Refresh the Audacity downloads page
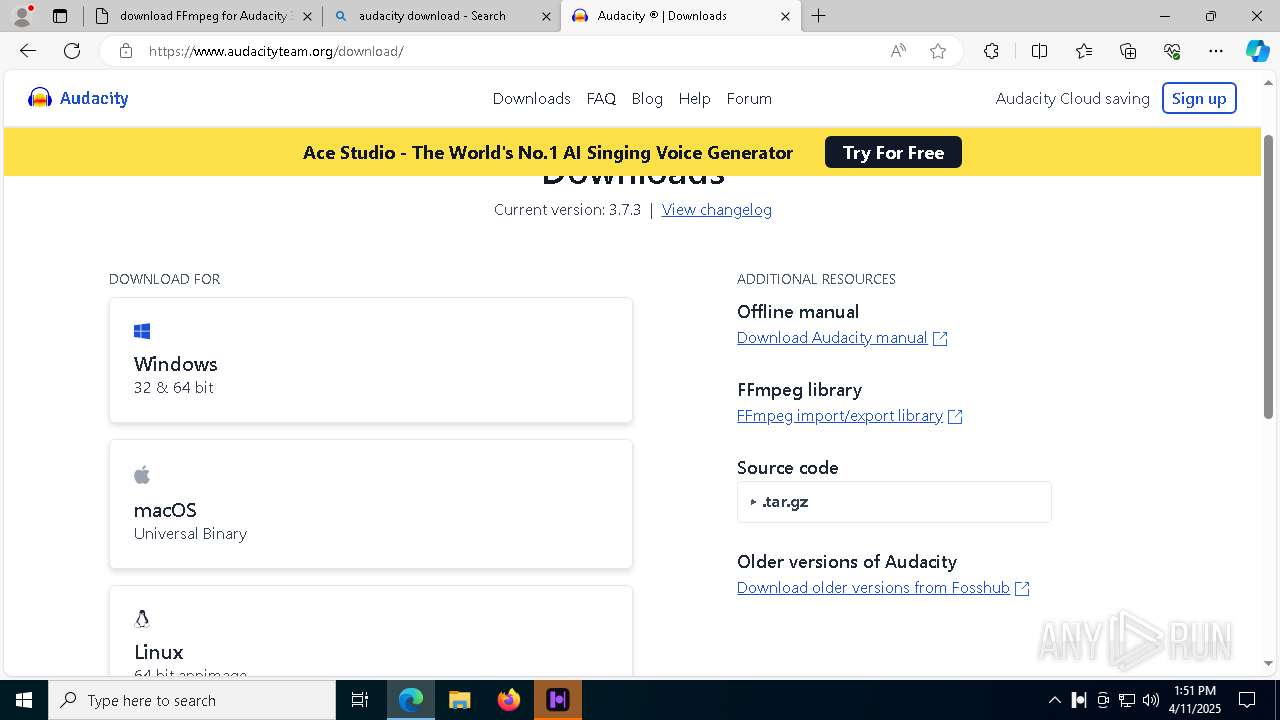This screenshot has width=1280, height=720. click(x=72, y=51)
